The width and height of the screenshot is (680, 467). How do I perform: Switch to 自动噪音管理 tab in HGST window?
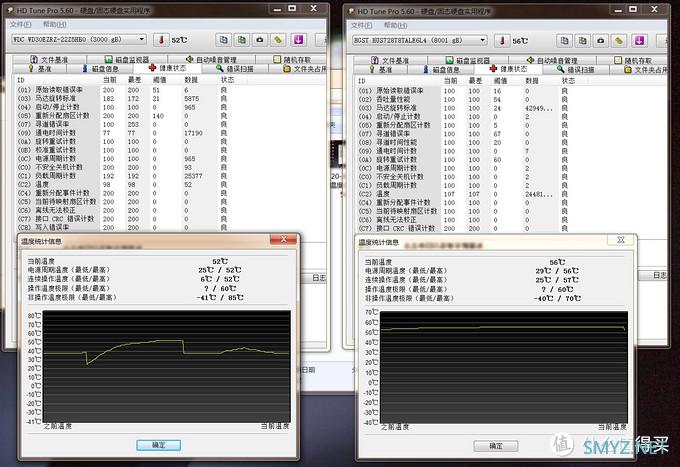tap(552, 60)
